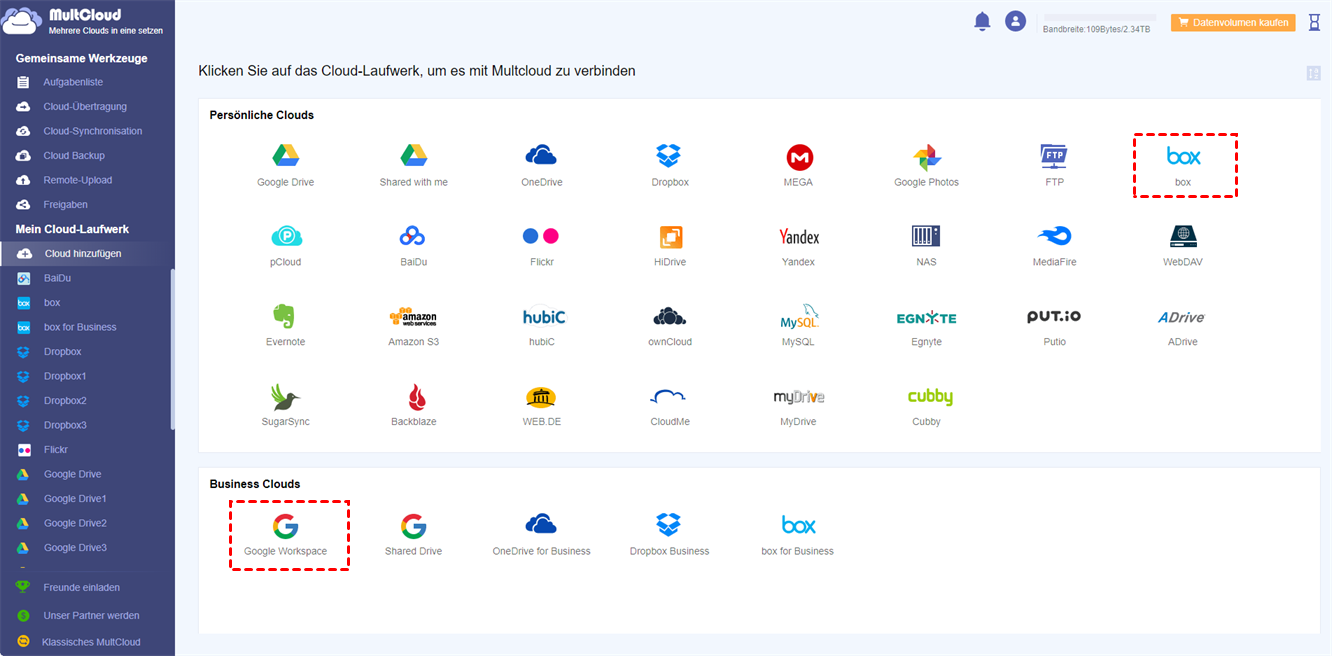The image size is (1332, 656).
Task: Add Flickr cloud in the grid
Action: (541, 246)
